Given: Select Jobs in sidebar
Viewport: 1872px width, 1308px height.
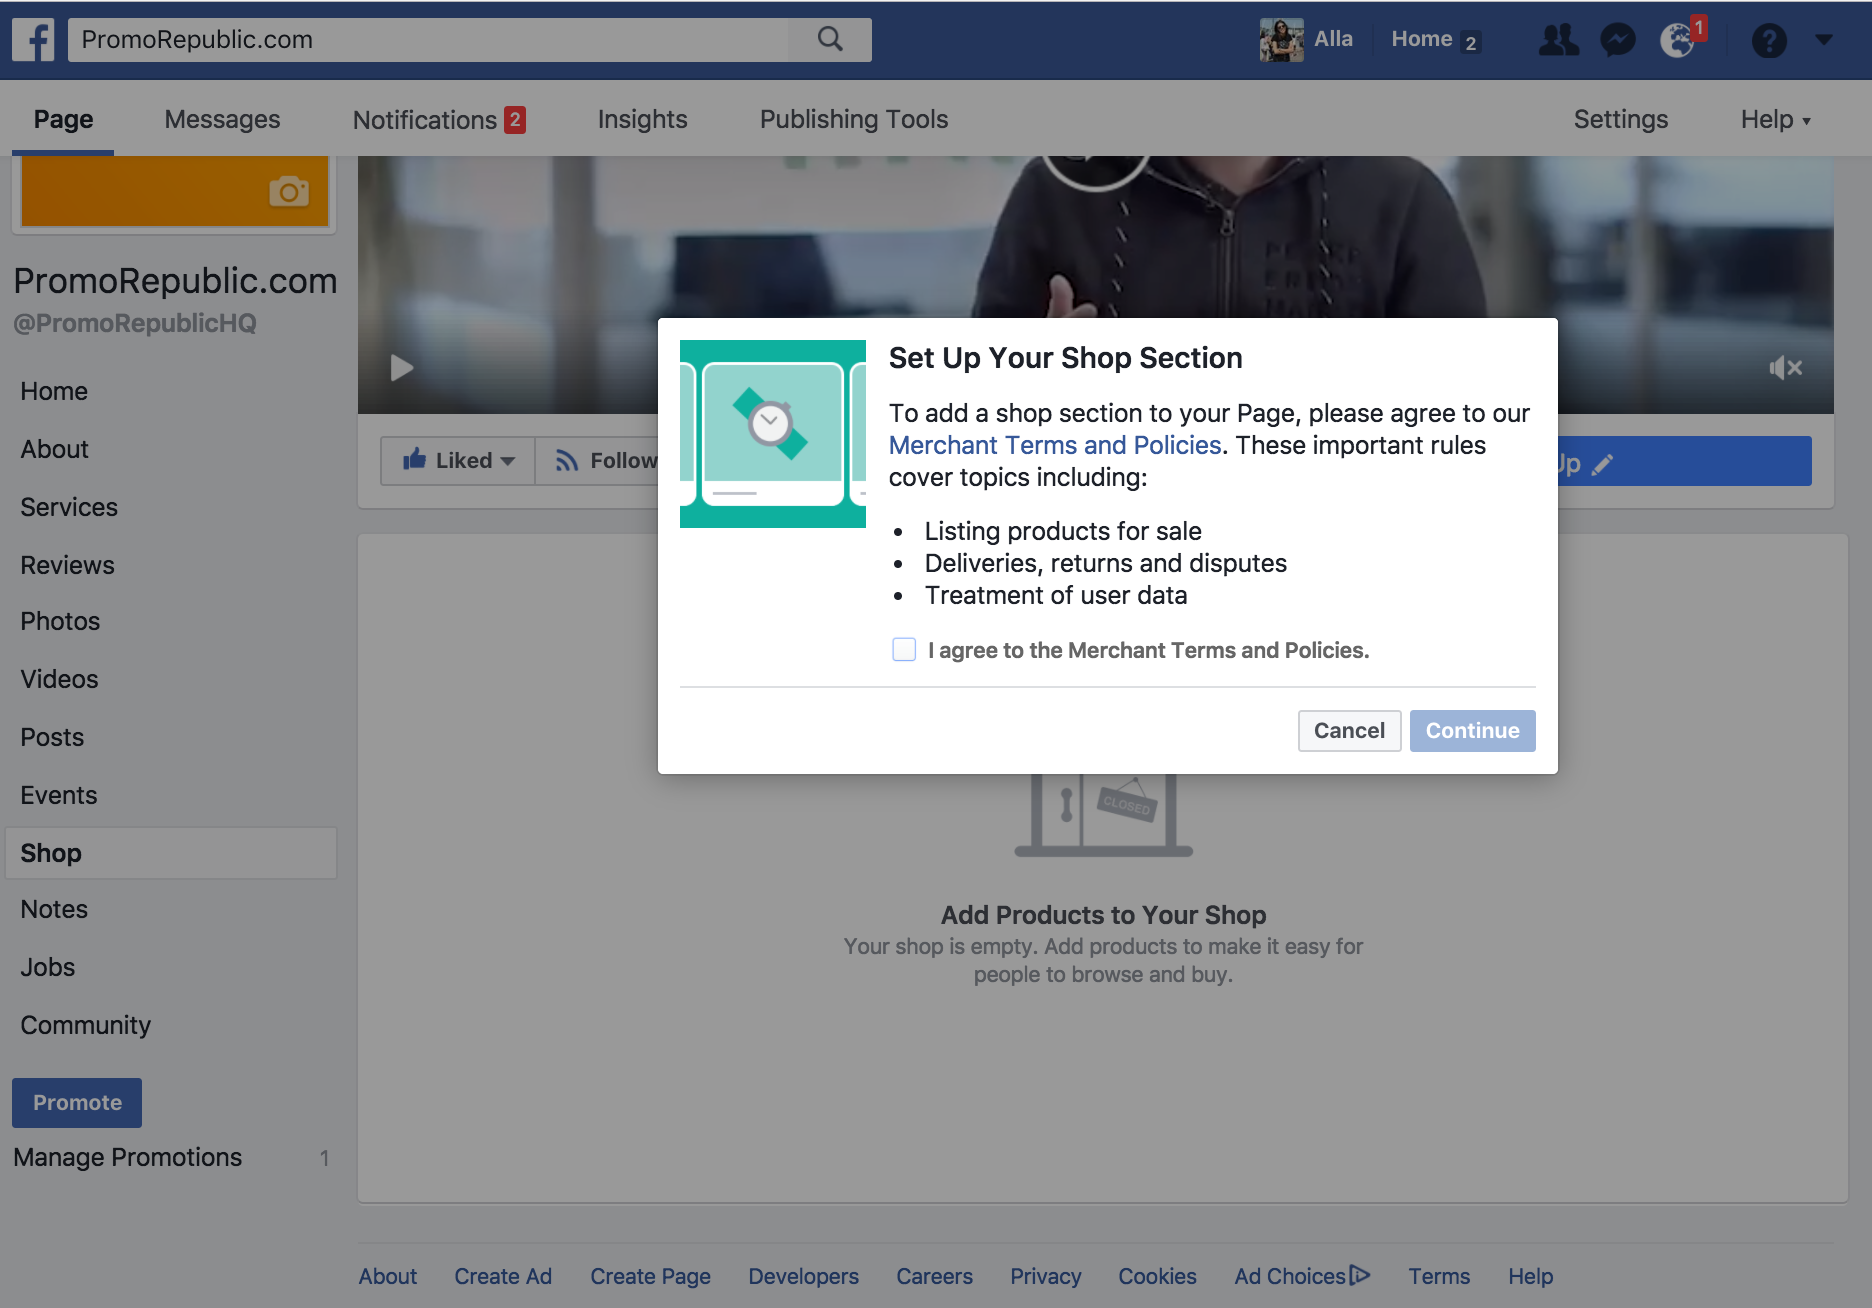Looking at the screenshot, I should [x=48, y=967].
